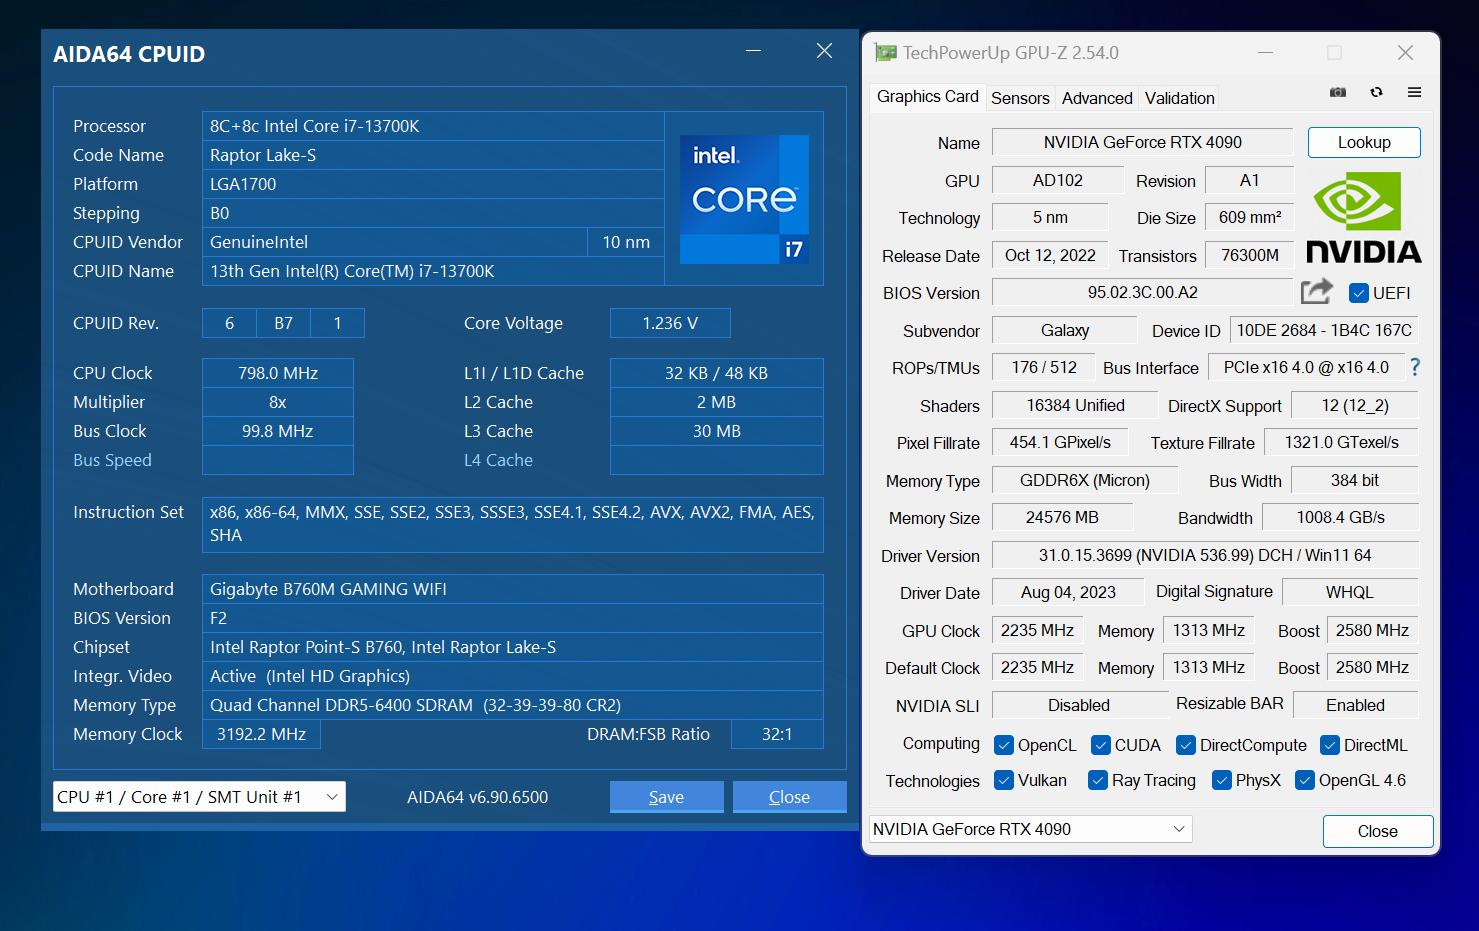The image size is (1479, 931).
Task: Open the CPU core selection dropdown in AIDA64
Action: pyautogui.click(x=198, y=796)
